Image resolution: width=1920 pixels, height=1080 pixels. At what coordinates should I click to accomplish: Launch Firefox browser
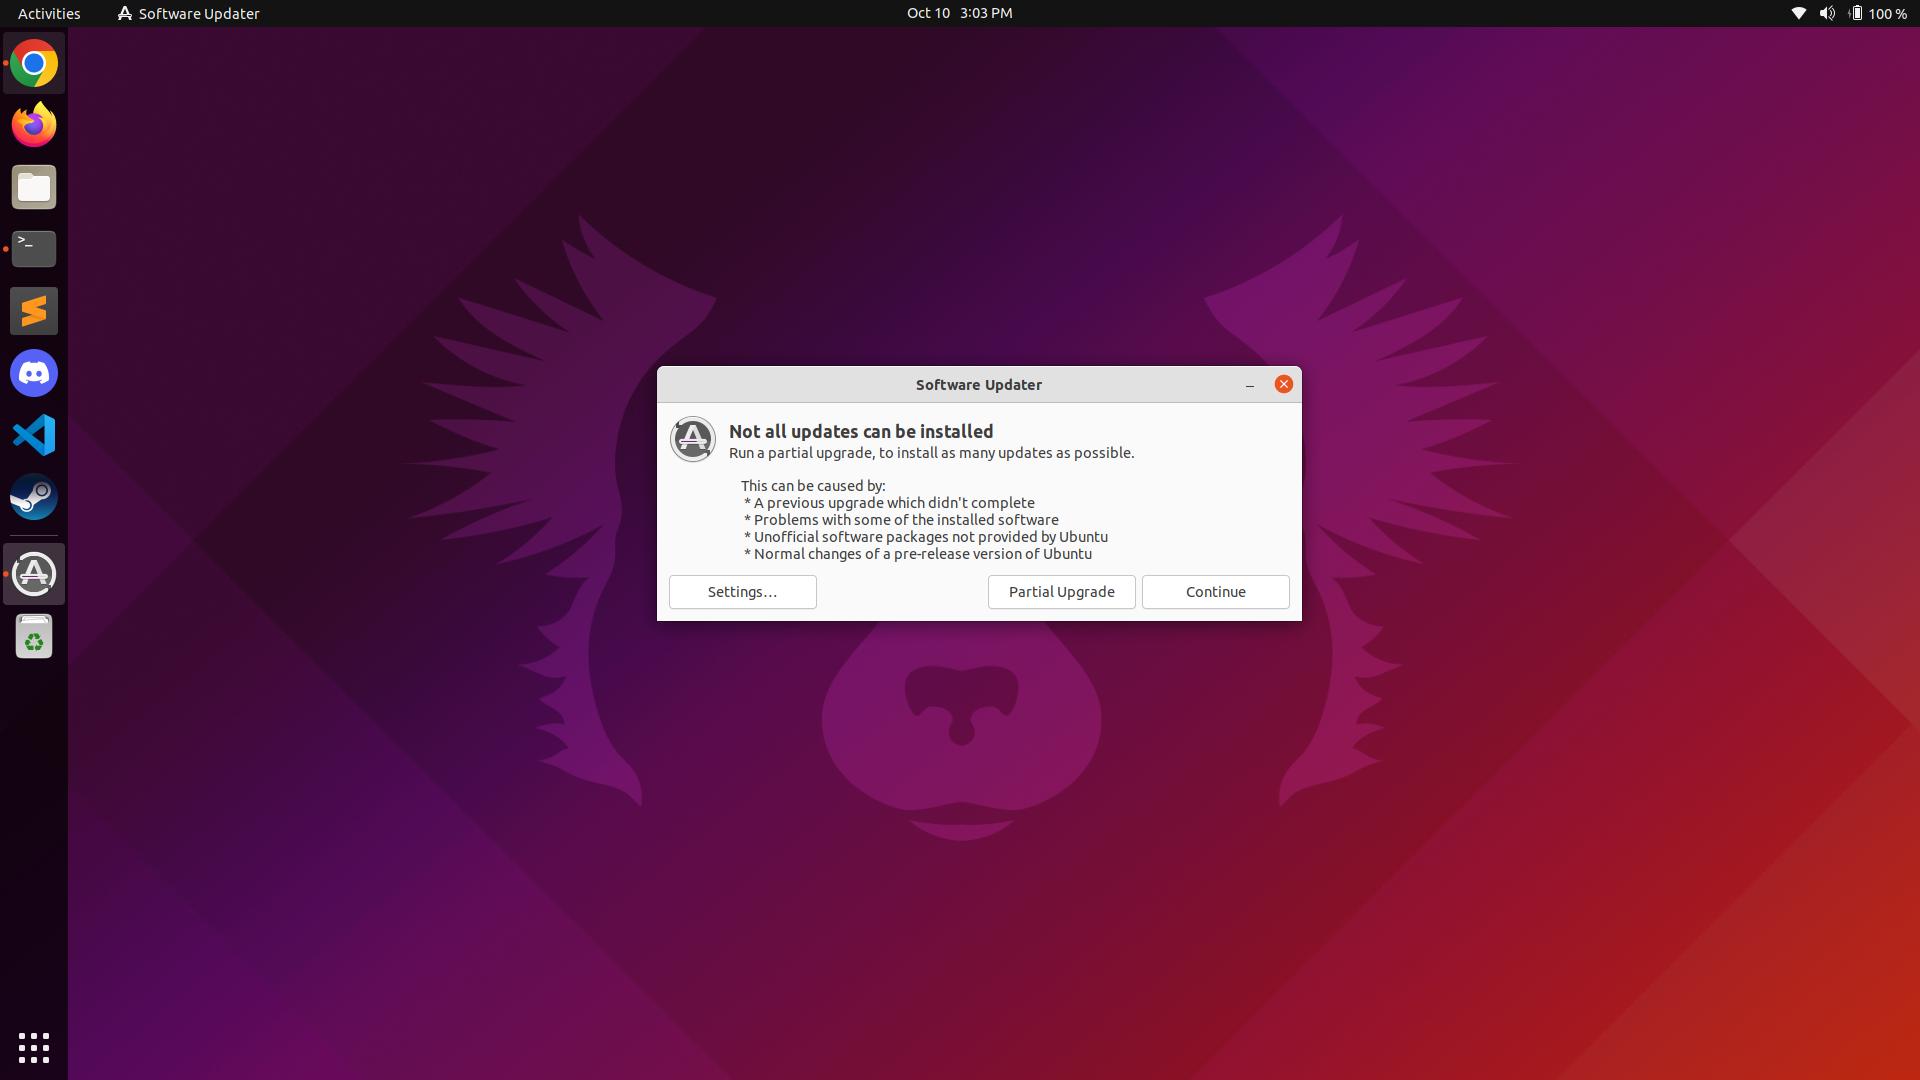(x=33, y=124)
